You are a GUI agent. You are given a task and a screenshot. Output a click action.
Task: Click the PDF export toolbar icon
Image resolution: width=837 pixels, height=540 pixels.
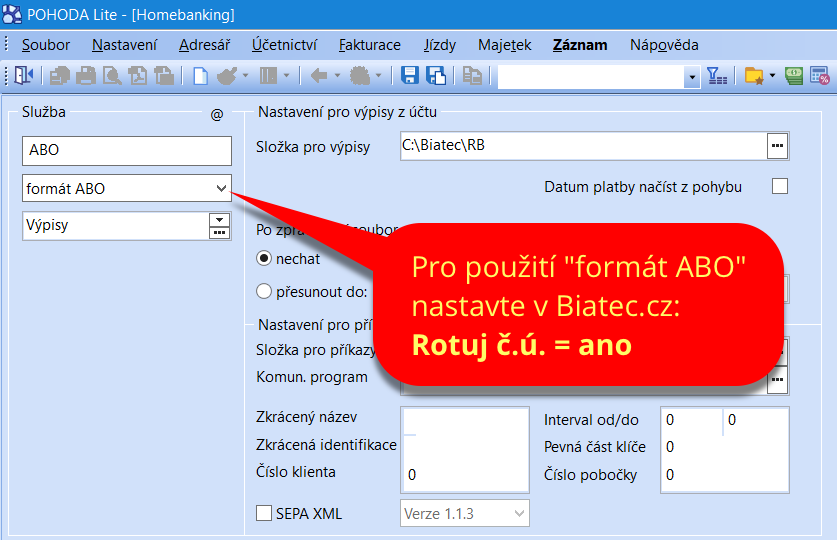[x=138, y=76]
